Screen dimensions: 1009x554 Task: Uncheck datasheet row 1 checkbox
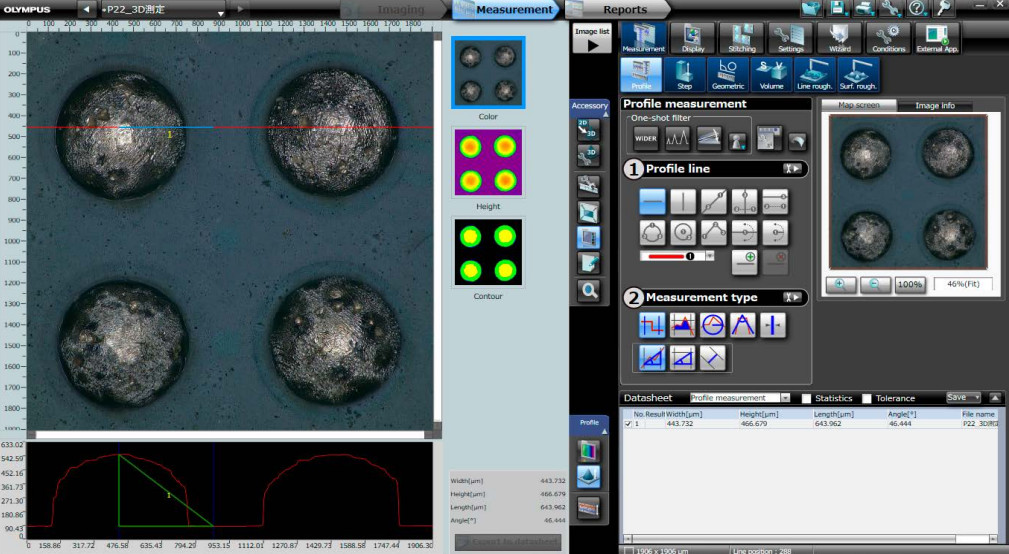pyautogui.click(x=628, y=424)
